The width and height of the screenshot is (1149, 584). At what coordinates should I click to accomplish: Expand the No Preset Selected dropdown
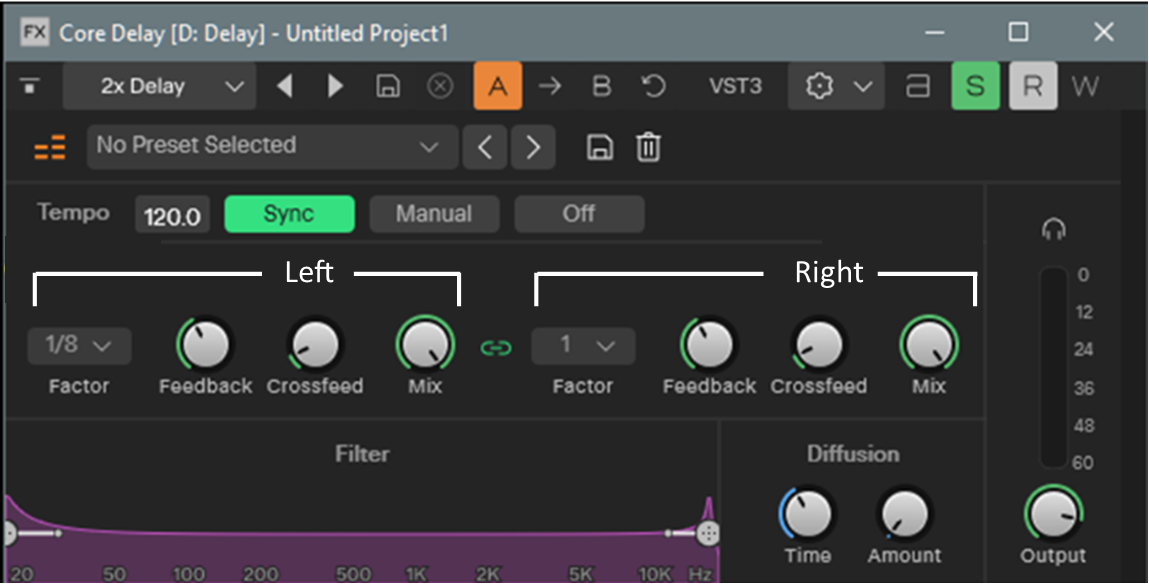tap(272, 146)
